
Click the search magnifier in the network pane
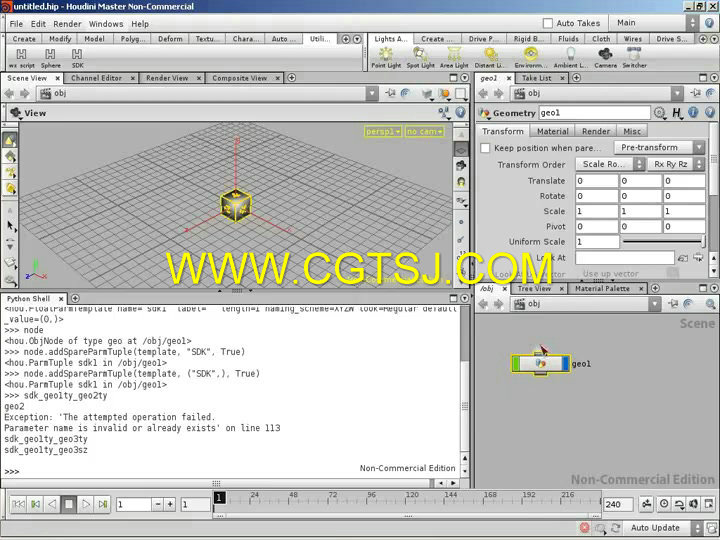710,304
